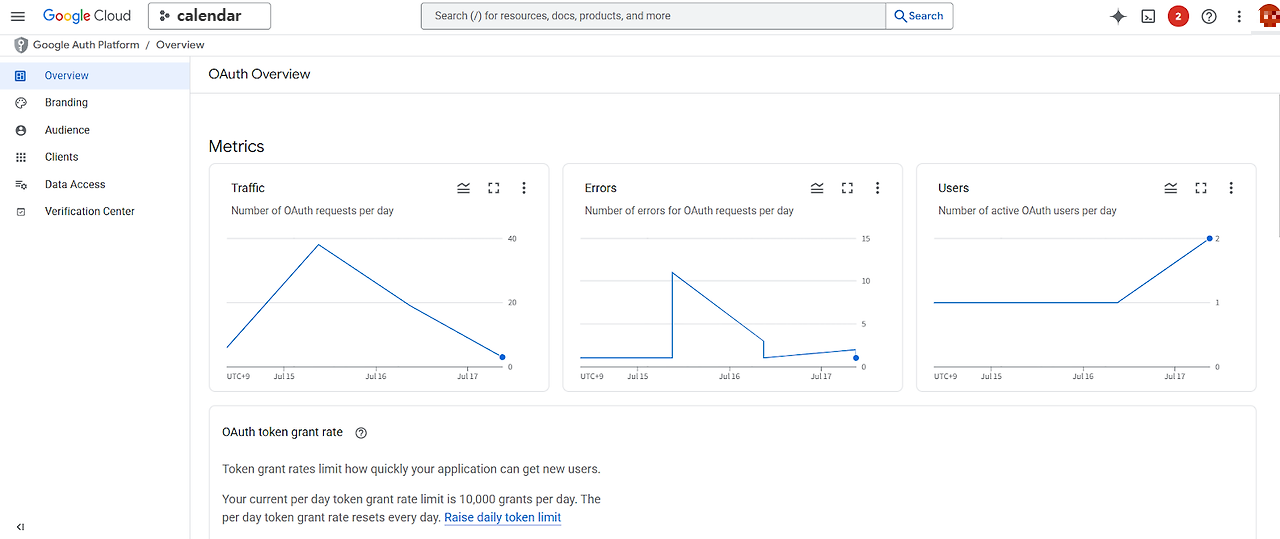Image resolution: width=1280 pixels, height=539 pixels.
Task: Click the Google Cloud logo
Action: click(x=87, y=16)
